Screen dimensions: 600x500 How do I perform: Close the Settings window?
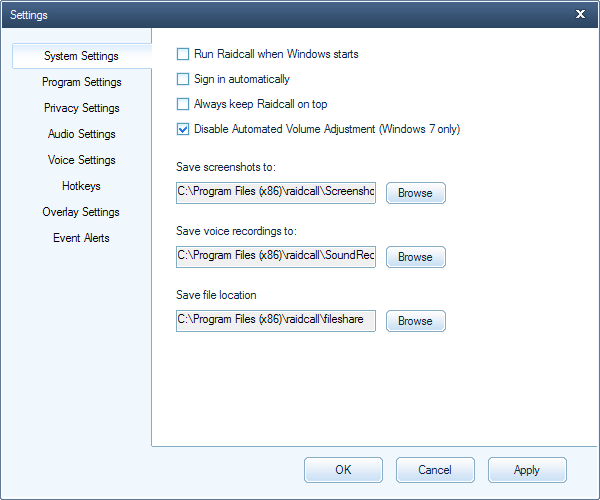(x=580, y=15)
